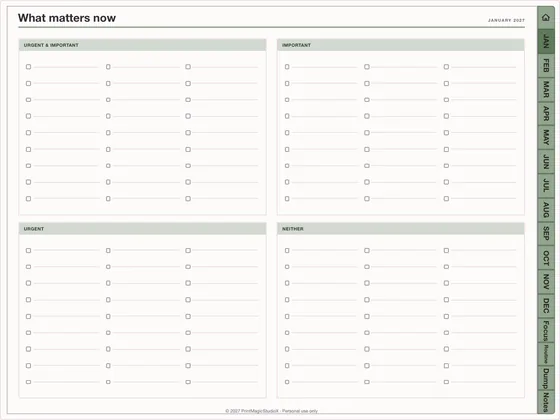560x420 pixels.
Task: Tick first checkbox in Urgent quadrant's left column
Action: tap(29, 250)
